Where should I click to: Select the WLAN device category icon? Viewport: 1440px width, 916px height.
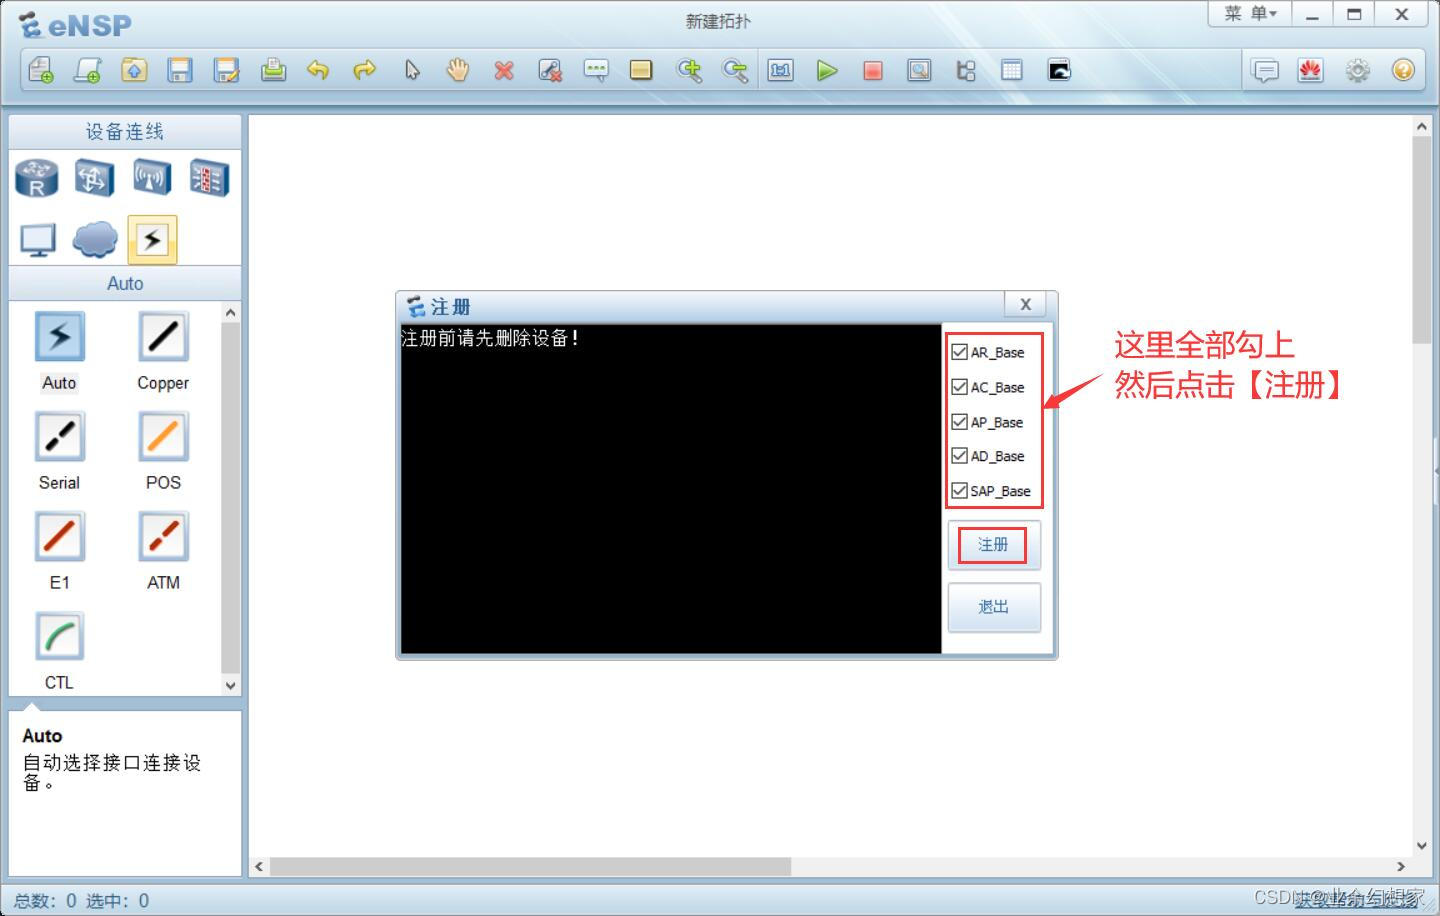[152, 178]
